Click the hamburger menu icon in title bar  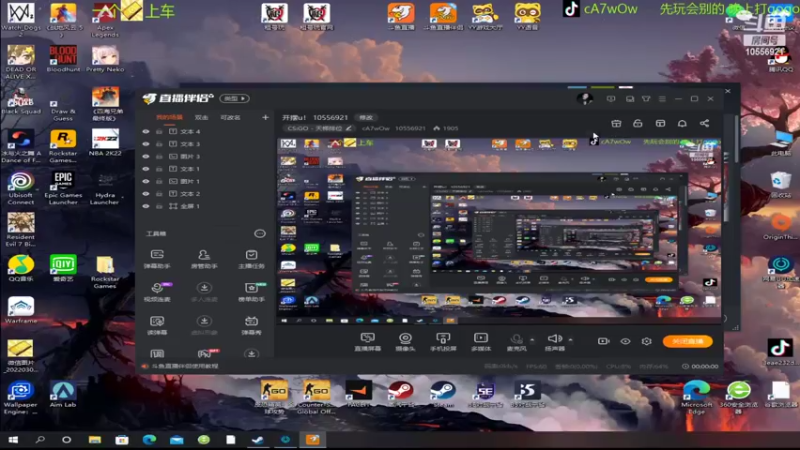[662, 99]
